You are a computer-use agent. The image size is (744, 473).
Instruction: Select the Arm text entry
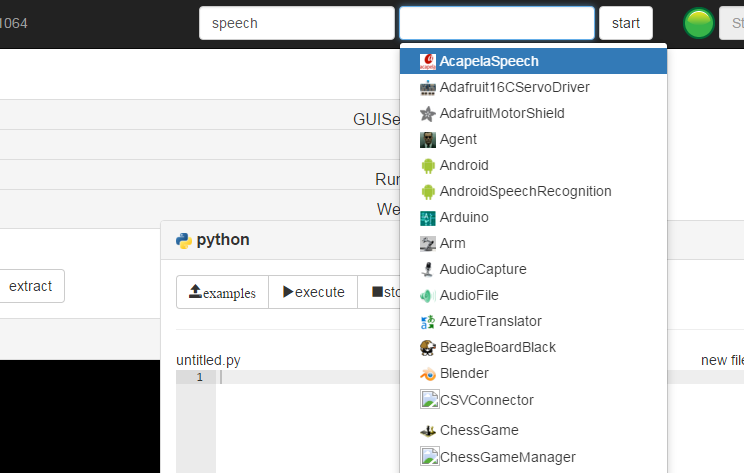pos(453,243)
